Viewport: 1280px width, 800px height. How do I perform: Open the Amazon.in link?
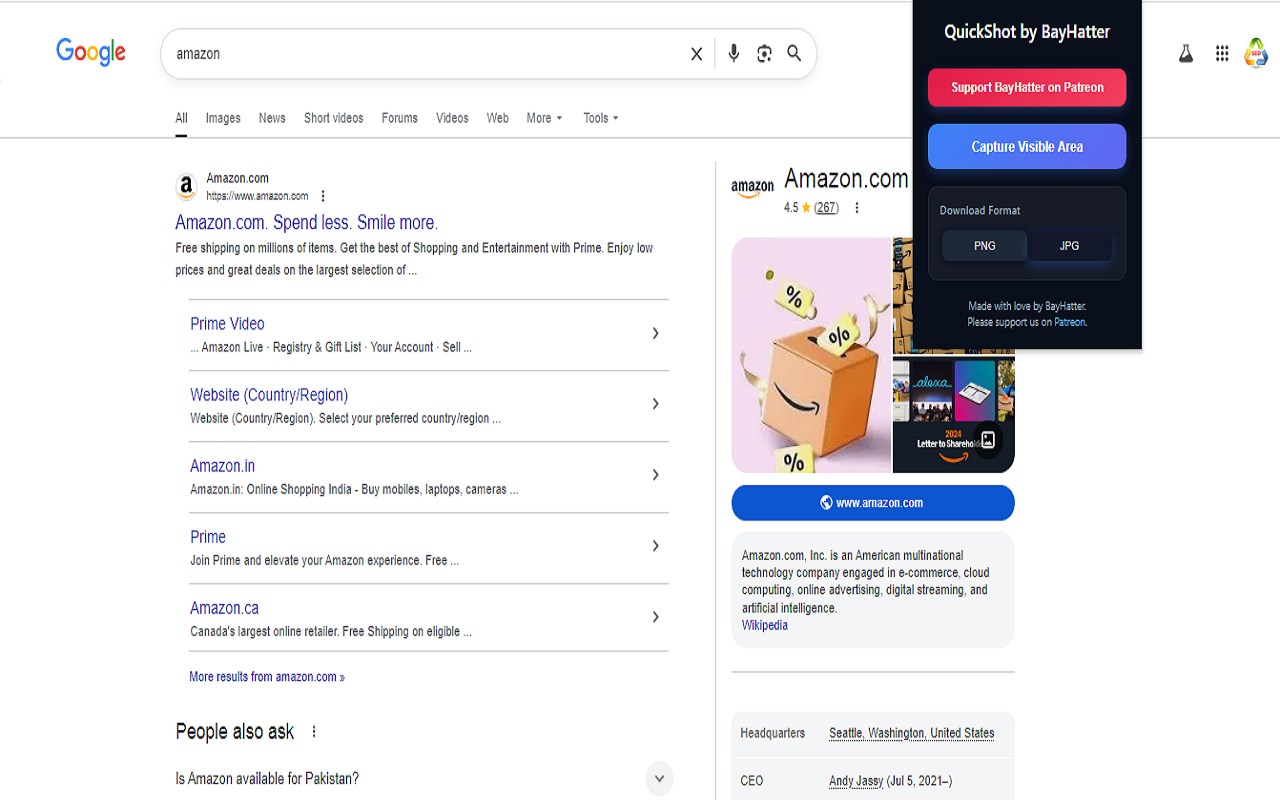tap(222, 466)
